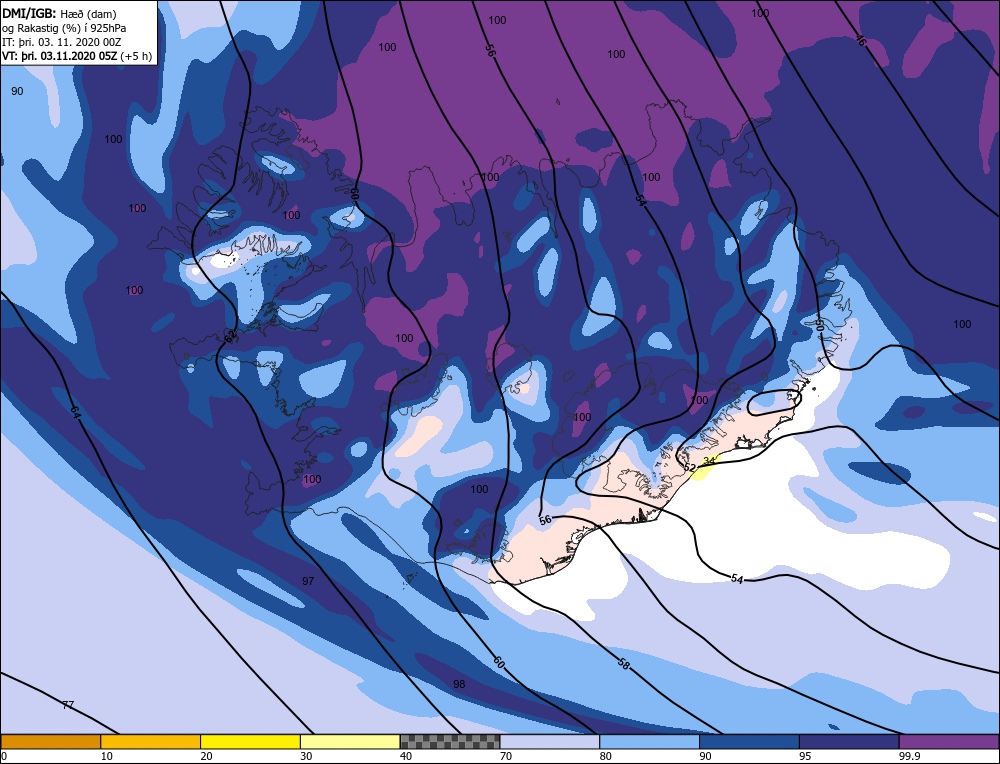Image resolution: width=1000 pixels, height=764 pixels.
Task: Click the contour label '62'
Action: pos(230,337)
